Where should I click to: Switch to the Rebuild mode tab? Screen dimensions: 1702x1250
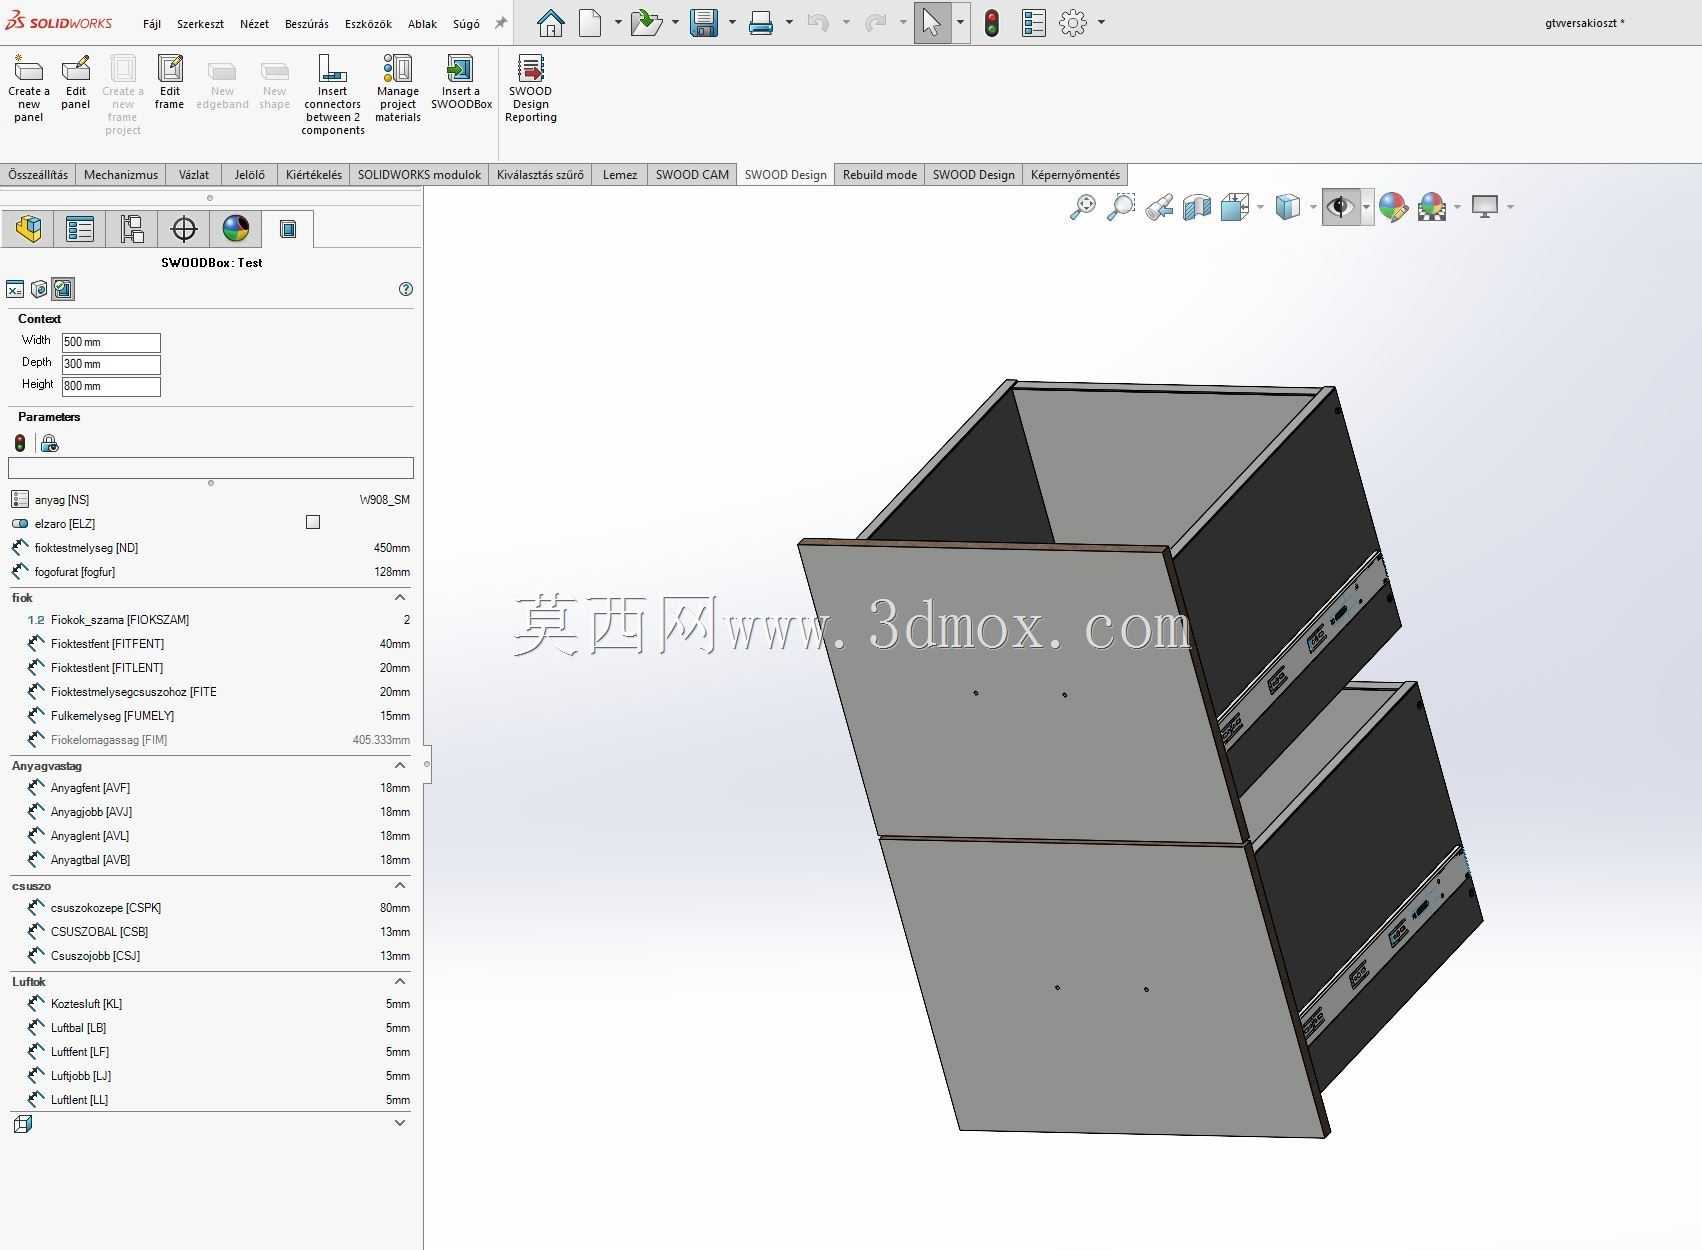click(x=880, y=175)
